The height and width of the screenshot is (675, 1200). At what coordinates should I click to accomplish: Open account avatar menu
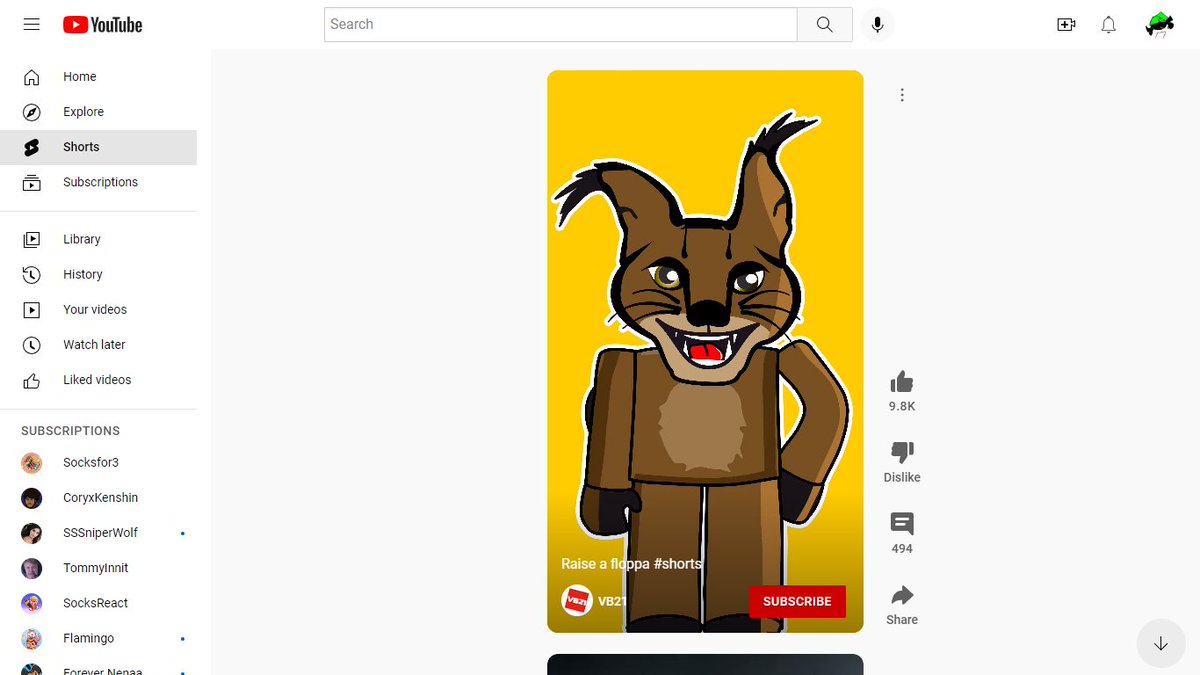click(1160, 25)
